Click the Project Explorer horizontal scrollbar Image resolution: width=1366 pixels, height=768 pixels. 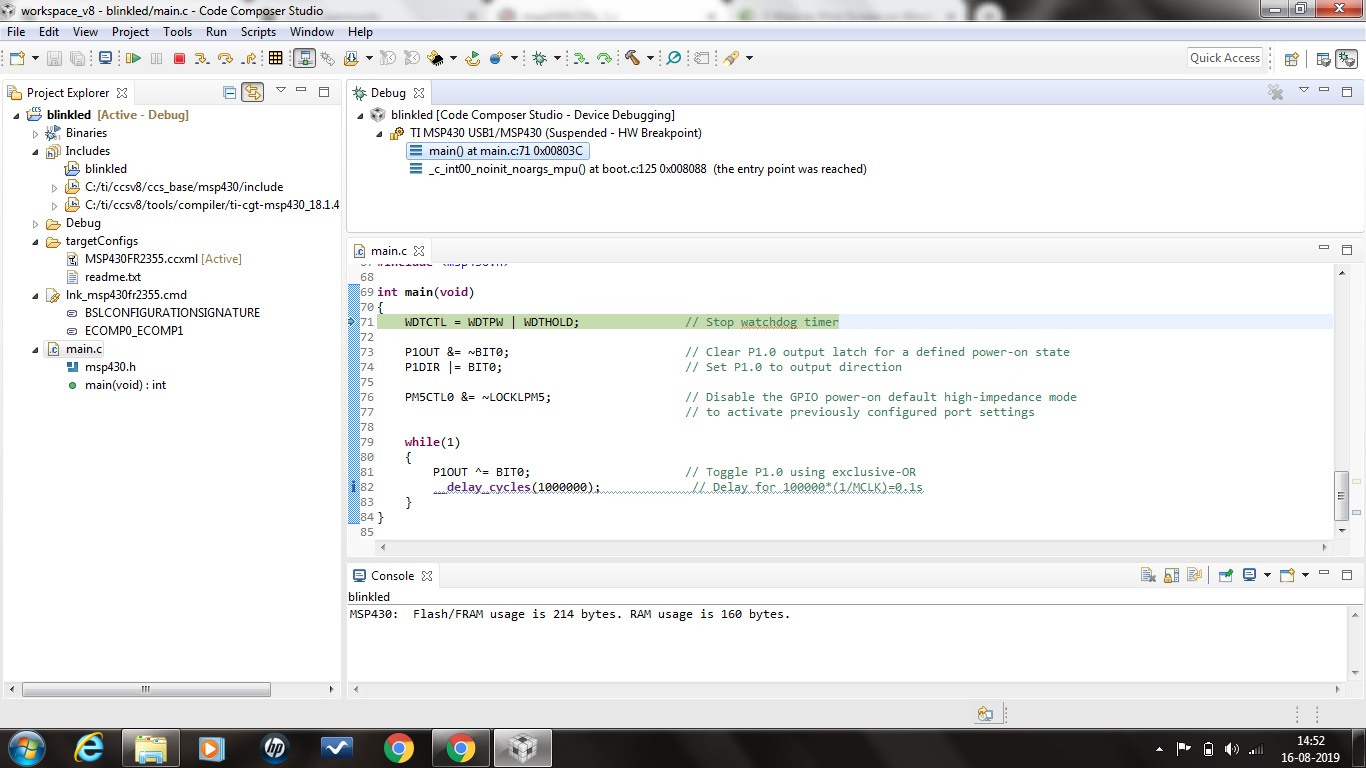coord(146,690)
